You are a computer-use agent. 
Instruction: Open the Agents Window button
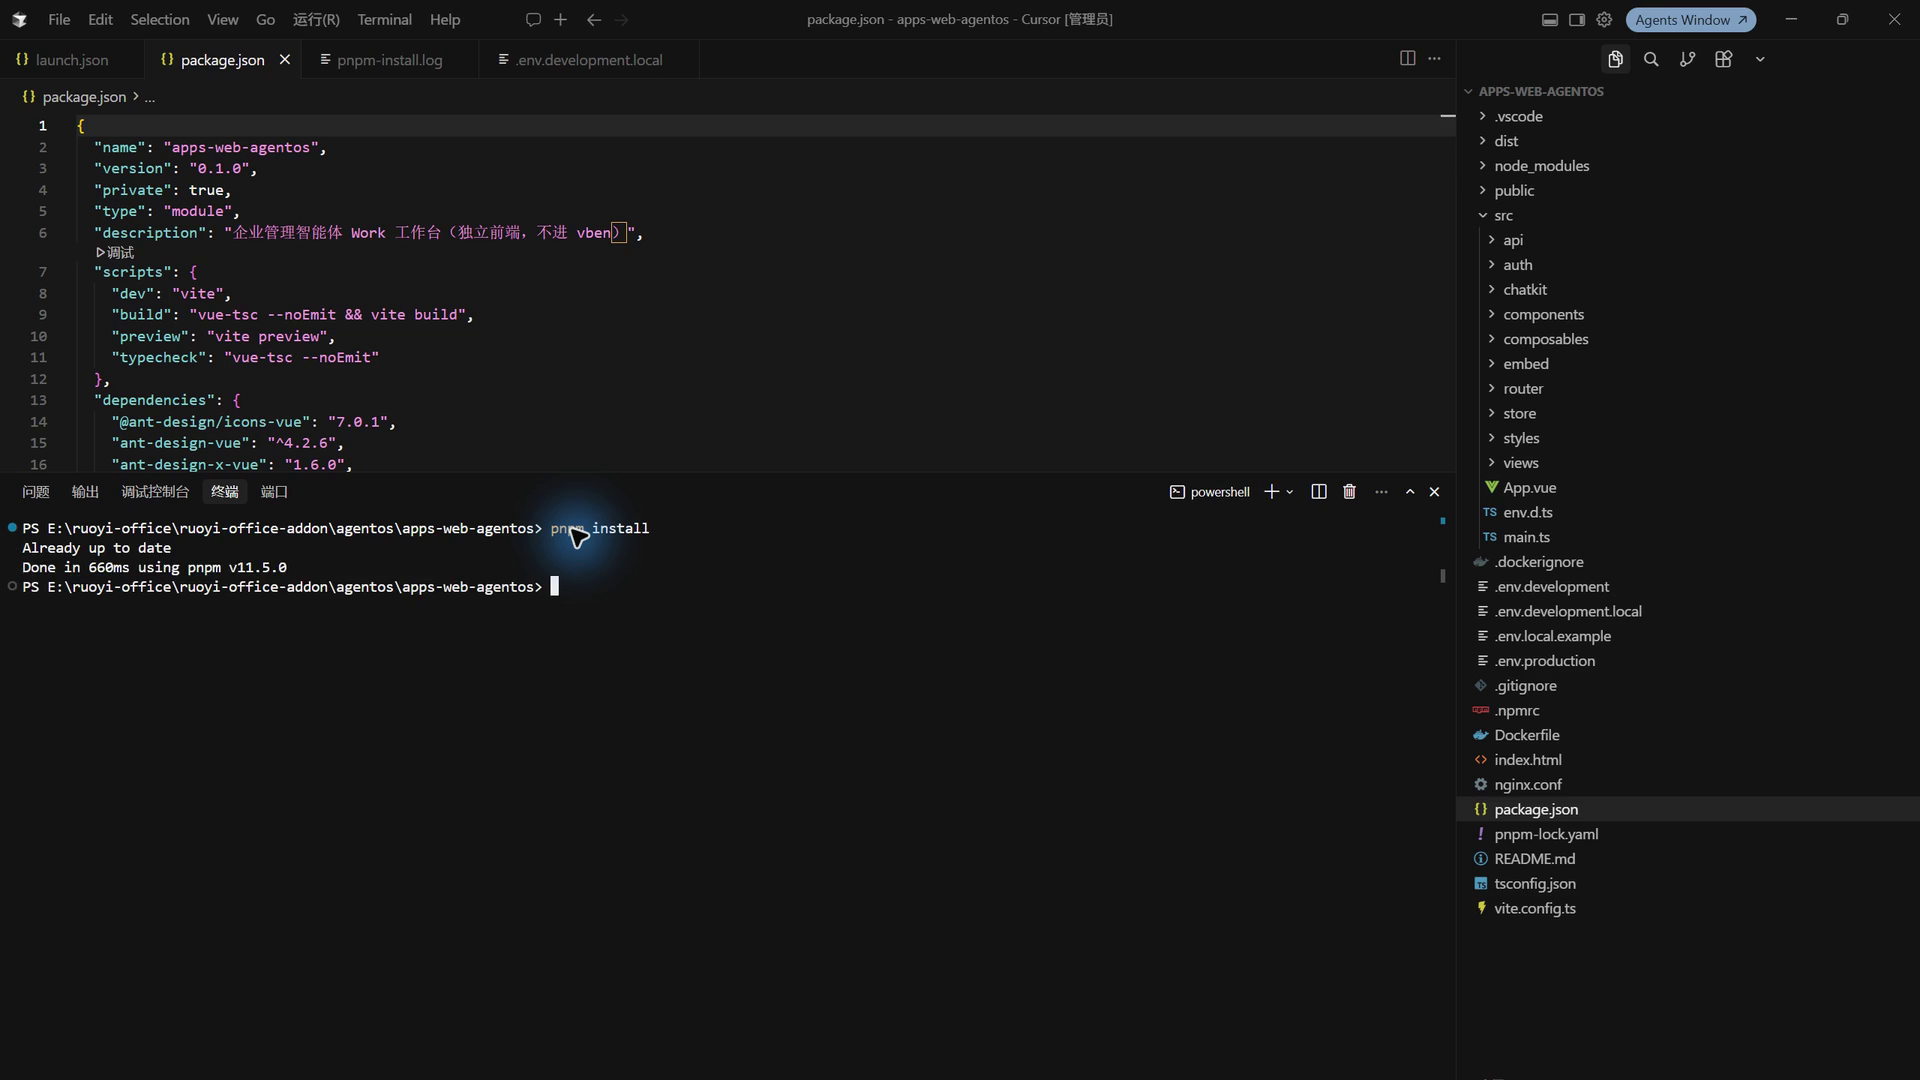pos(1690,19)
